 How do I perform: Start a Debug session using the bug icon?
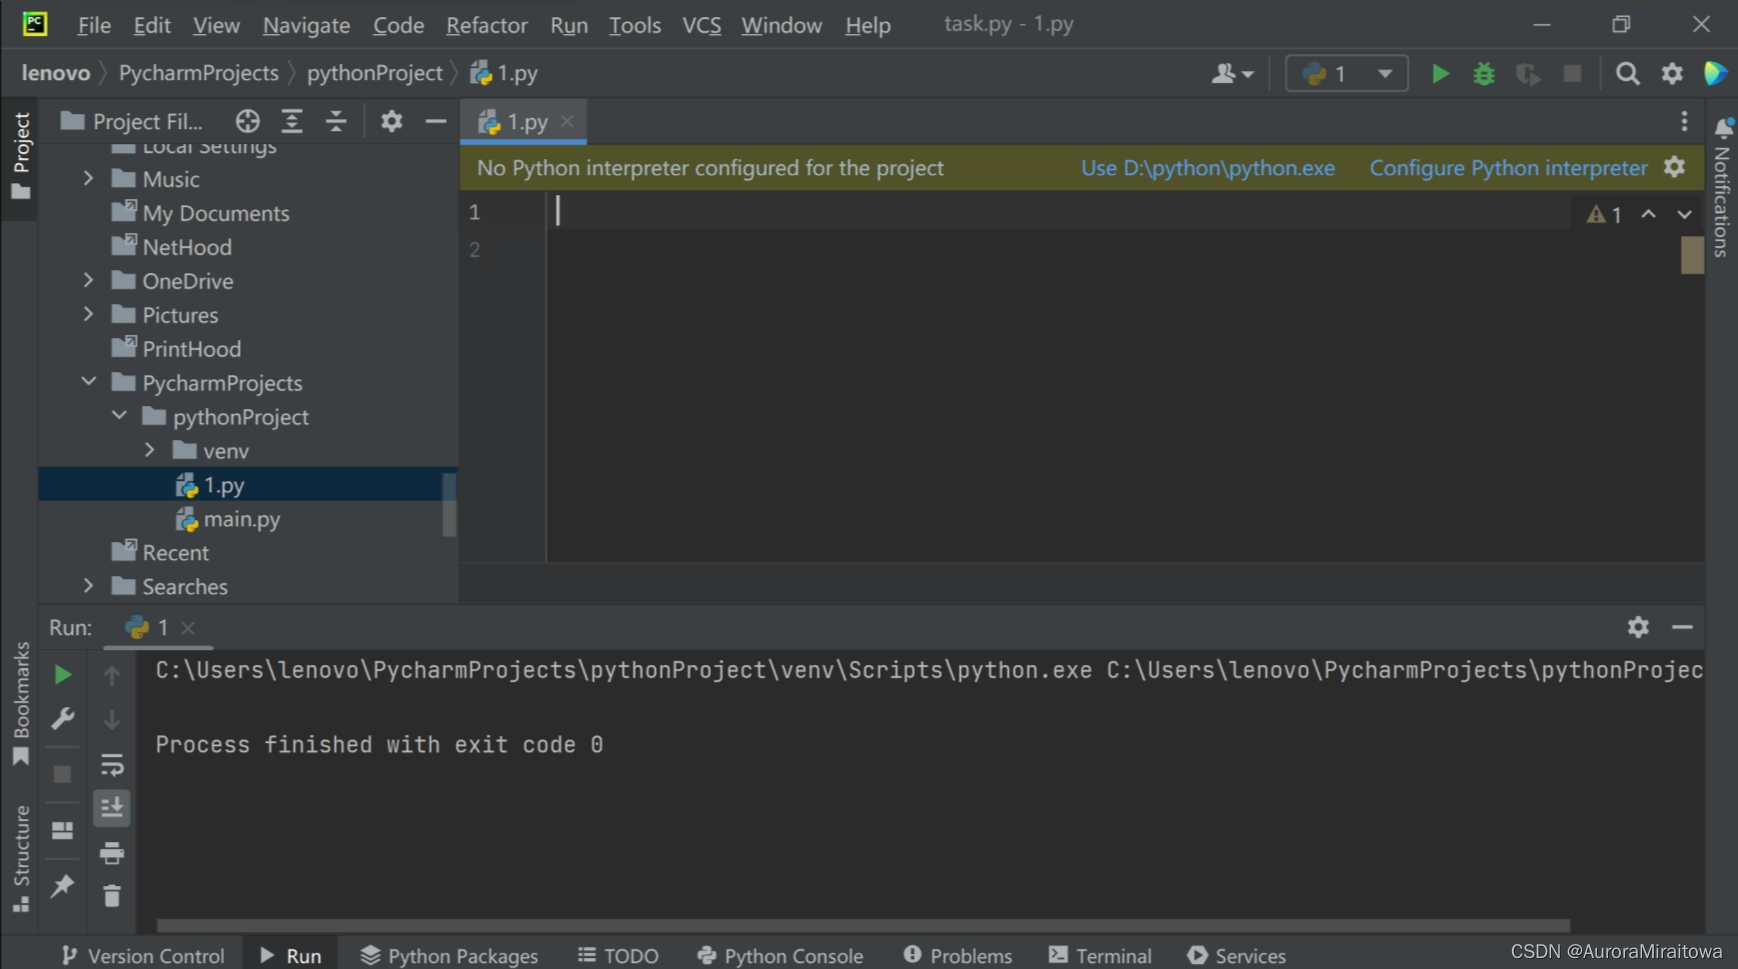click(1485, 73)
